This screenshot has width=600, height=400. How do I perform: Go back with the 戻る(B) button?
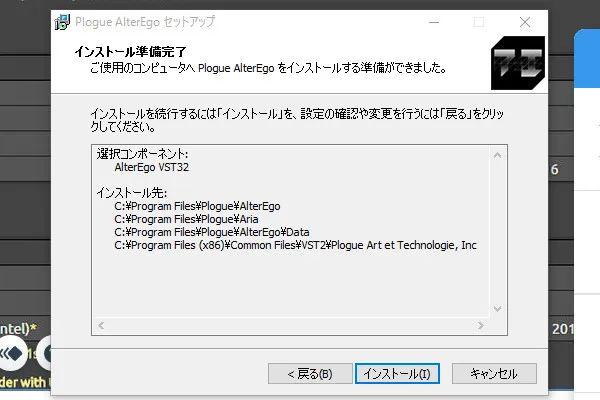point(310,374)
